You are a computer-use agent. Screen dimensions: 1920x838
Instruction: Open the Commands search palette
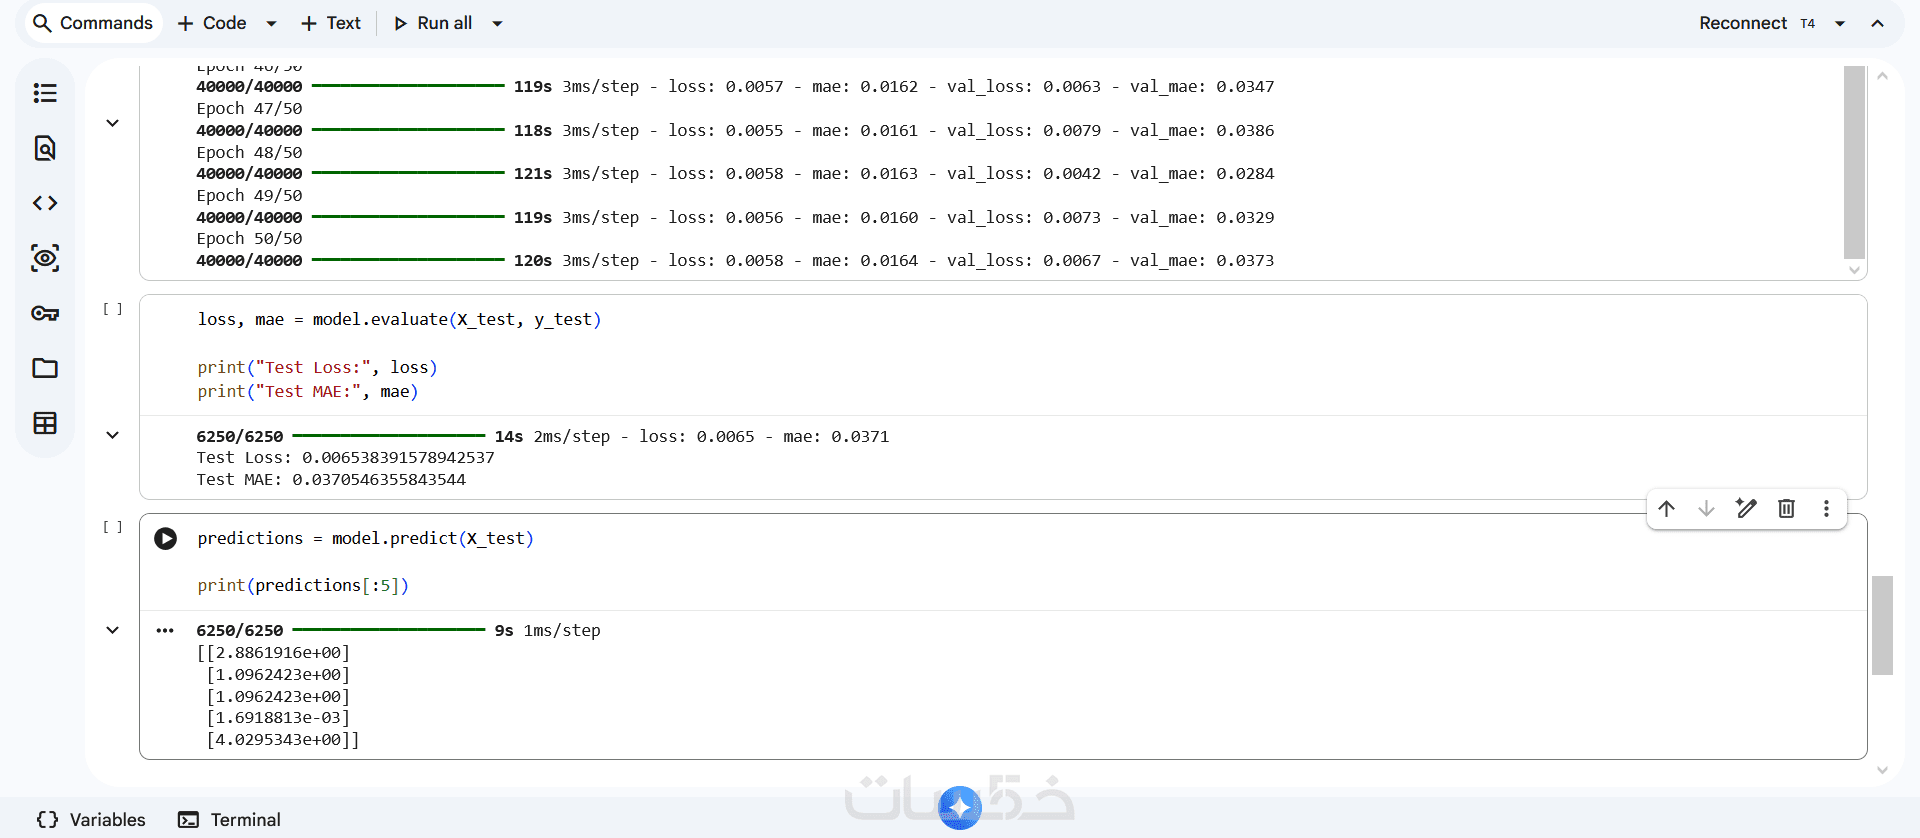coord(93,23)
